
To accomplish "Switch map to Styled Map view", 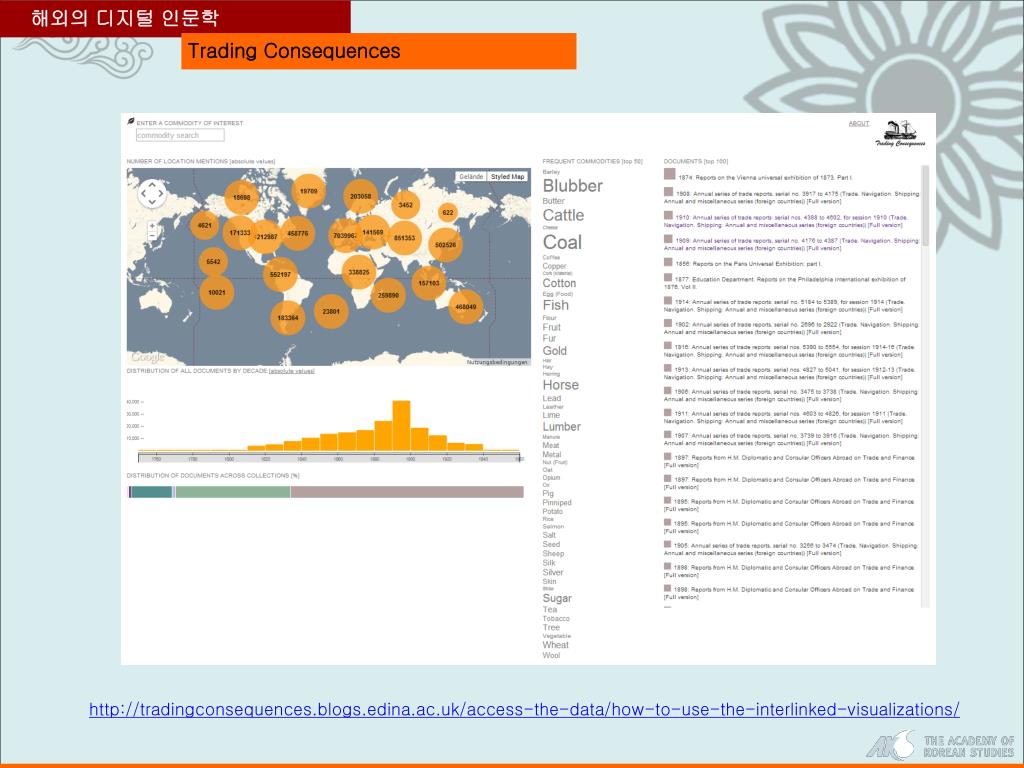I will click(x=507, y=176).
